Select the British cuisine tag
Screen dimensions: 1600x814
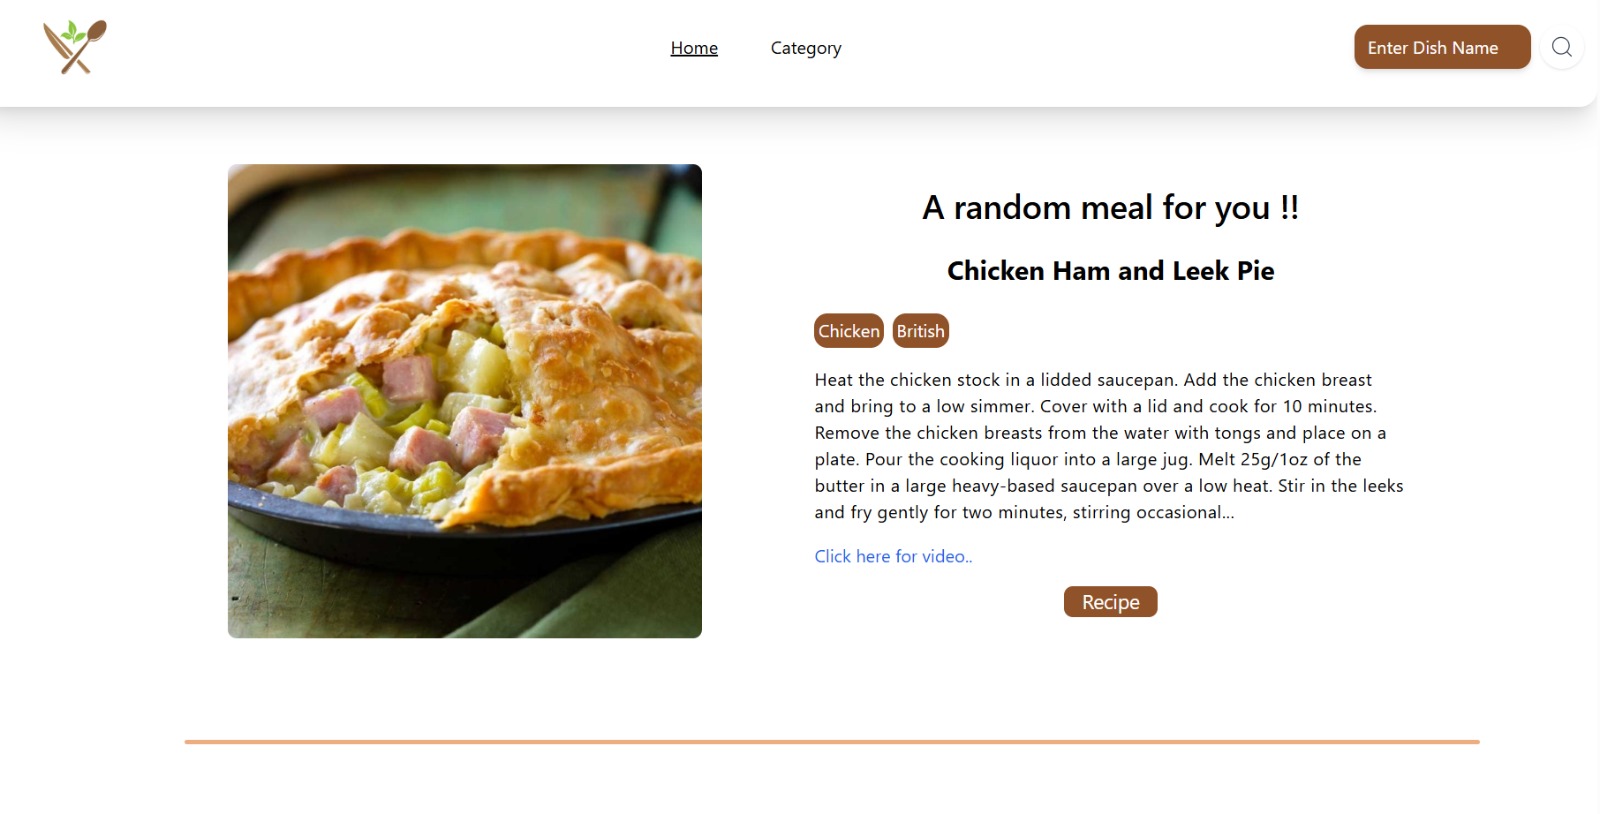click(920, 331)
